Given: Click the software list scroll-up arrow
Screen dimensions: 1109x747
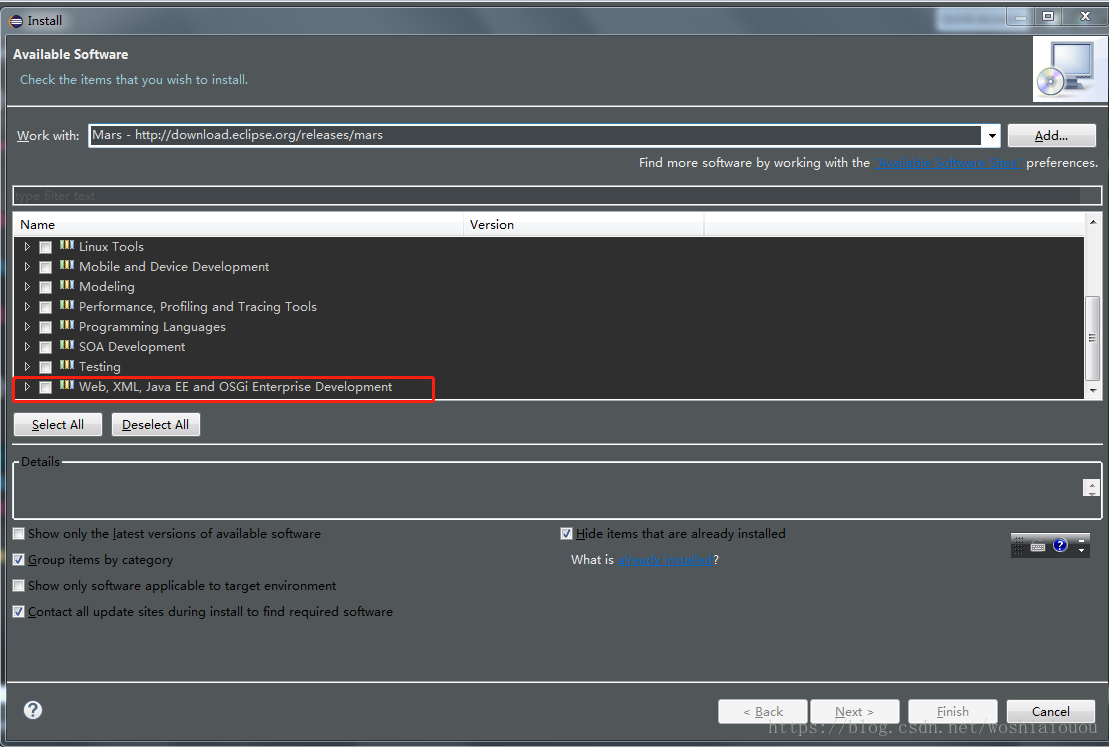Looking at the screenshot, I should pyautogui.click(x=1093, y=222).
